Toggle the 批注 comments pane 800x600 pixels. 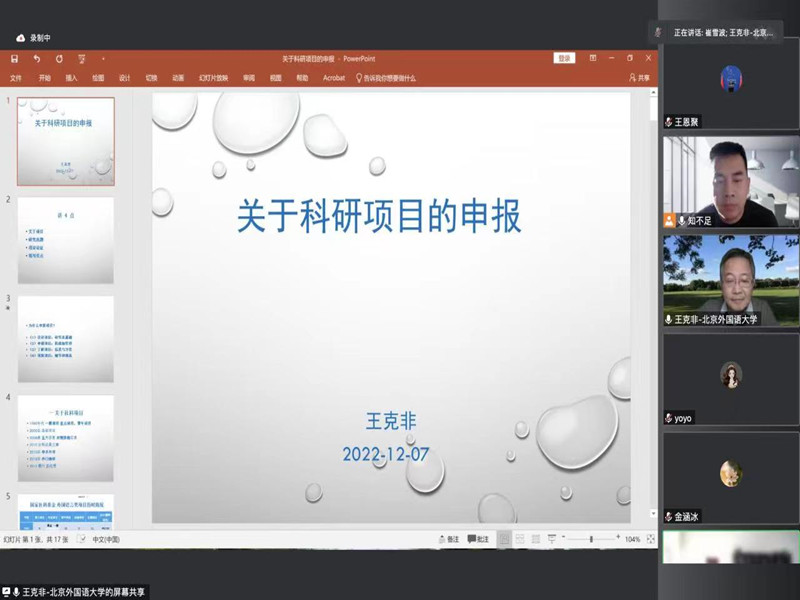coord(477,539)
